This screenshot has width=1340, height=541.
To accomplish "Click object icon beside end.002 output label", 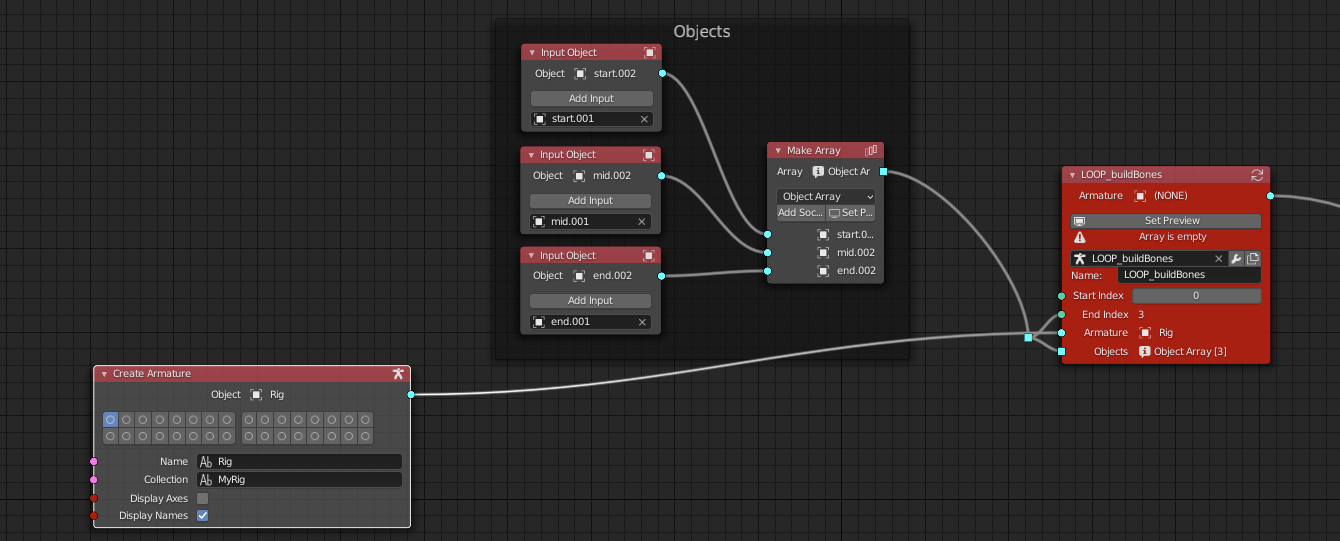I will coord(579,276).
